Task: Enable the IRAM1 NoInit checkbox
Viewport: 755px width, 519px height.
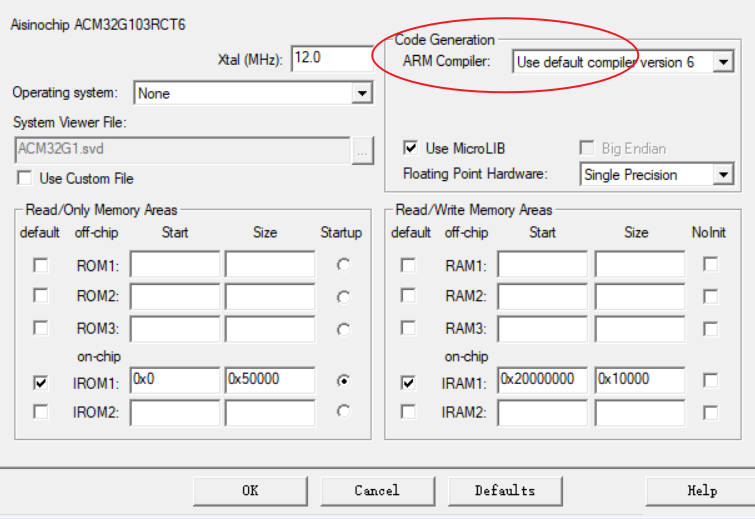Action: coord(710,380)
